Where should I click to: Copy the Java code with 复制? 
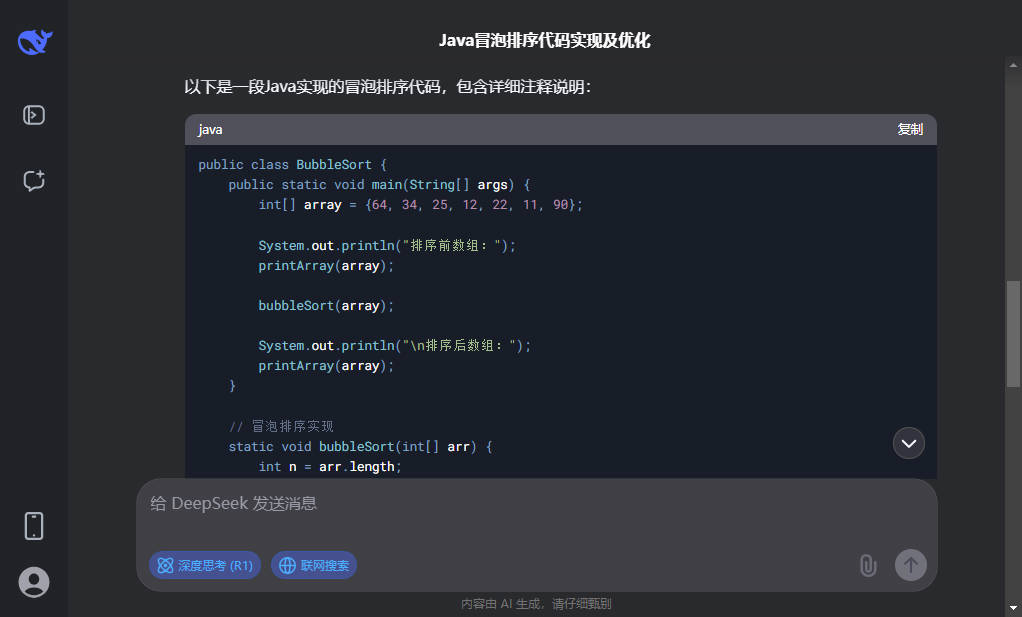click(910, 130)
